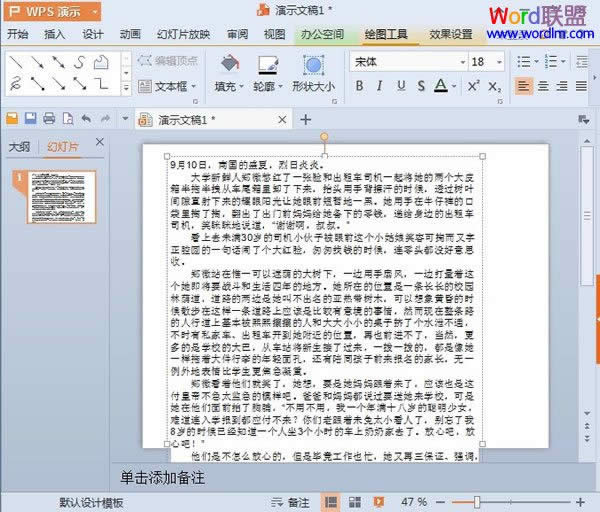The width and height of the screenshot is (600, 512).
Task: Click the font color A button
Action: 441,86
